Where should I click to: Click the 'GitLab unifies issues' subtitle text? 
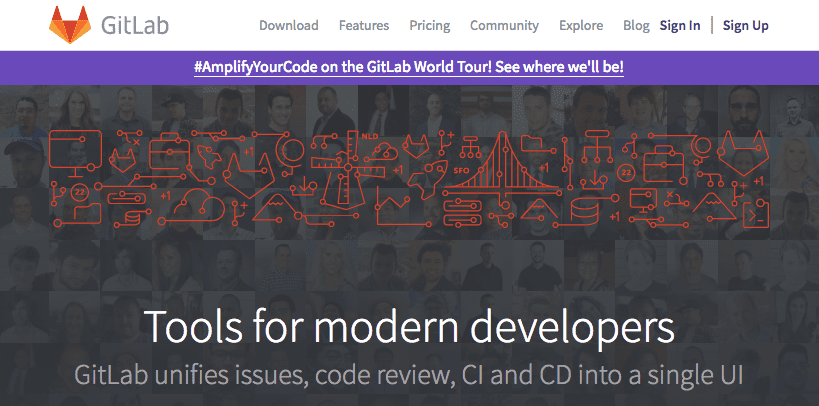408,375
